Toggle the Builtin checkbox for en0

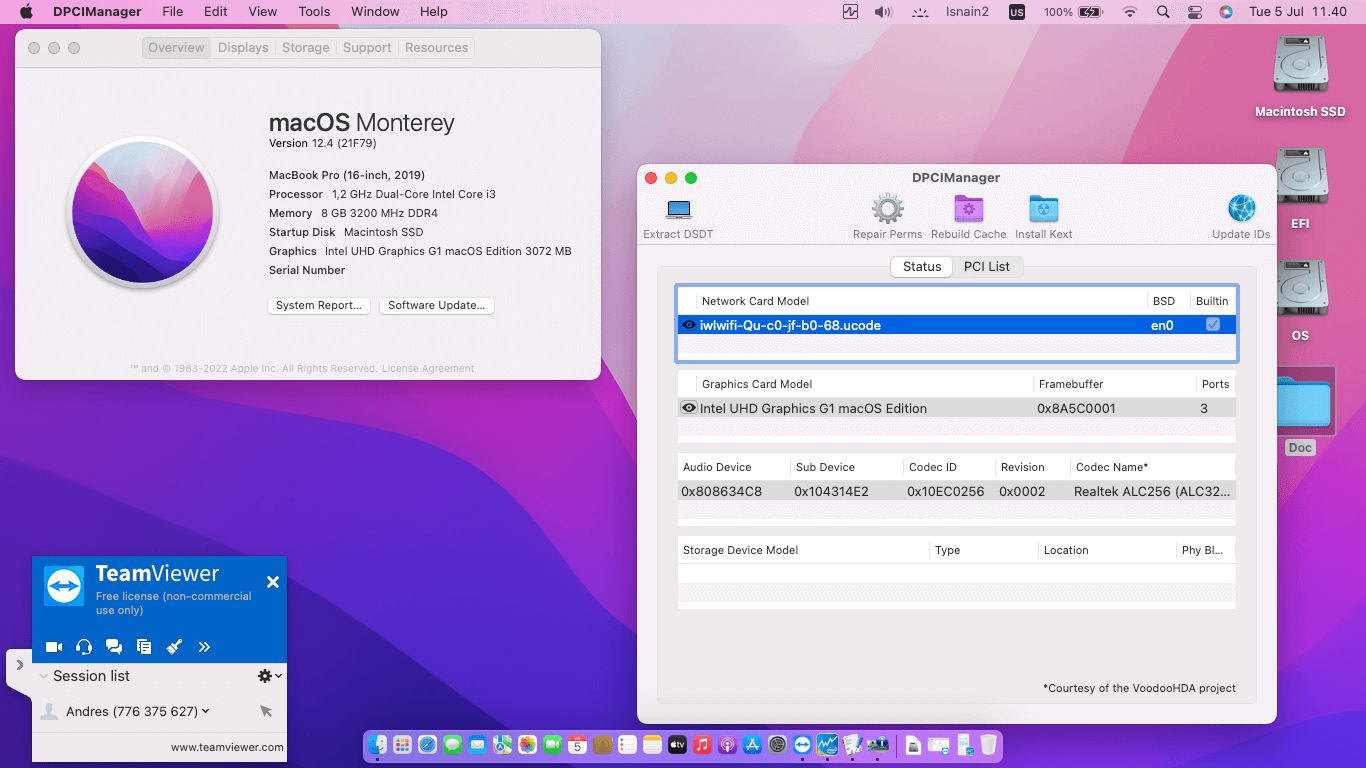[1213, 324]
